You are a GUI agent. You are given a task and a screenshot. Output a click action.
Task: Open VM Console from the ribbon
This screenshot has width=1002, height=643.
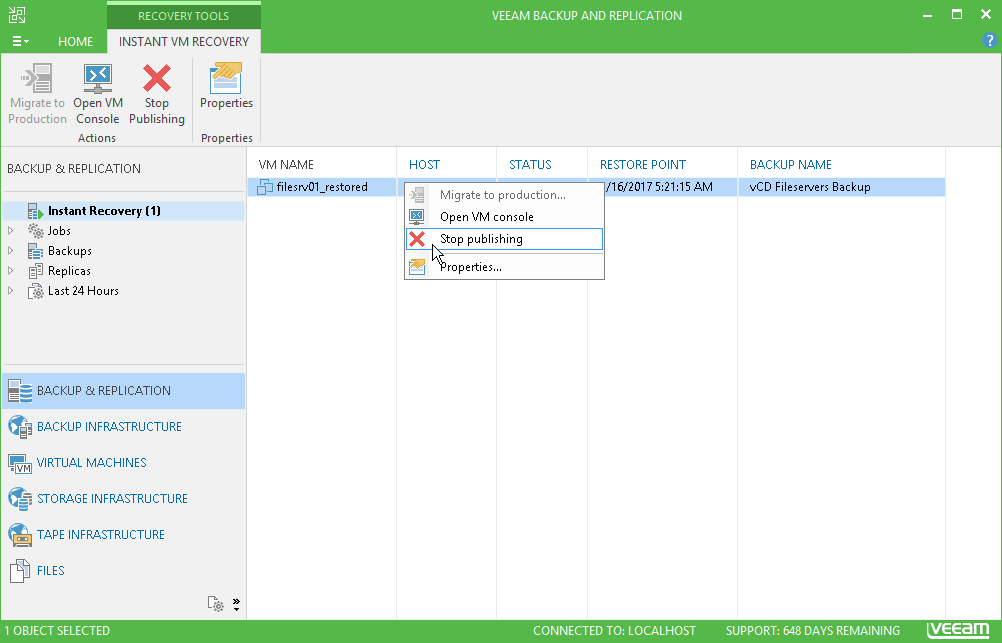pos(98,93)
